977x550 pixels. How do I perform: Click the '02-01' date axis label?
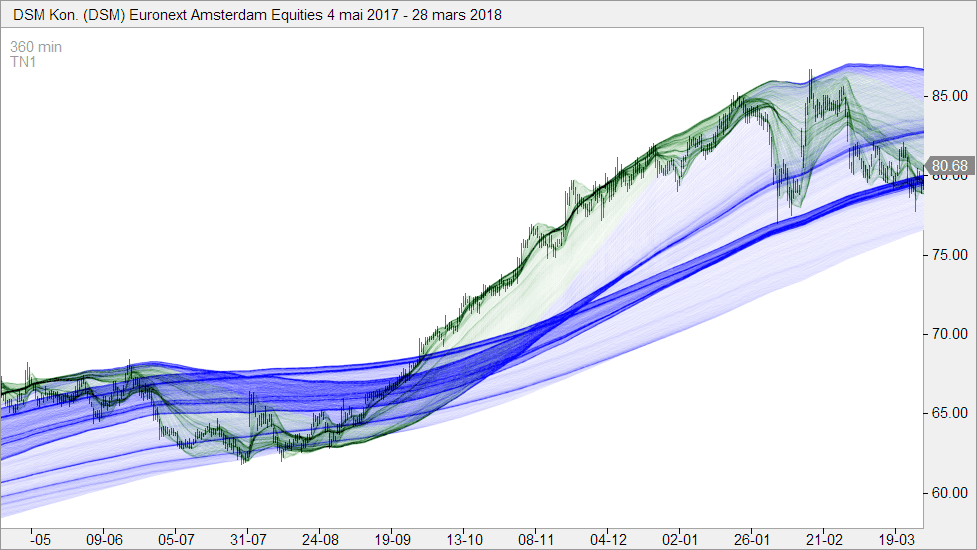[680, 539]
